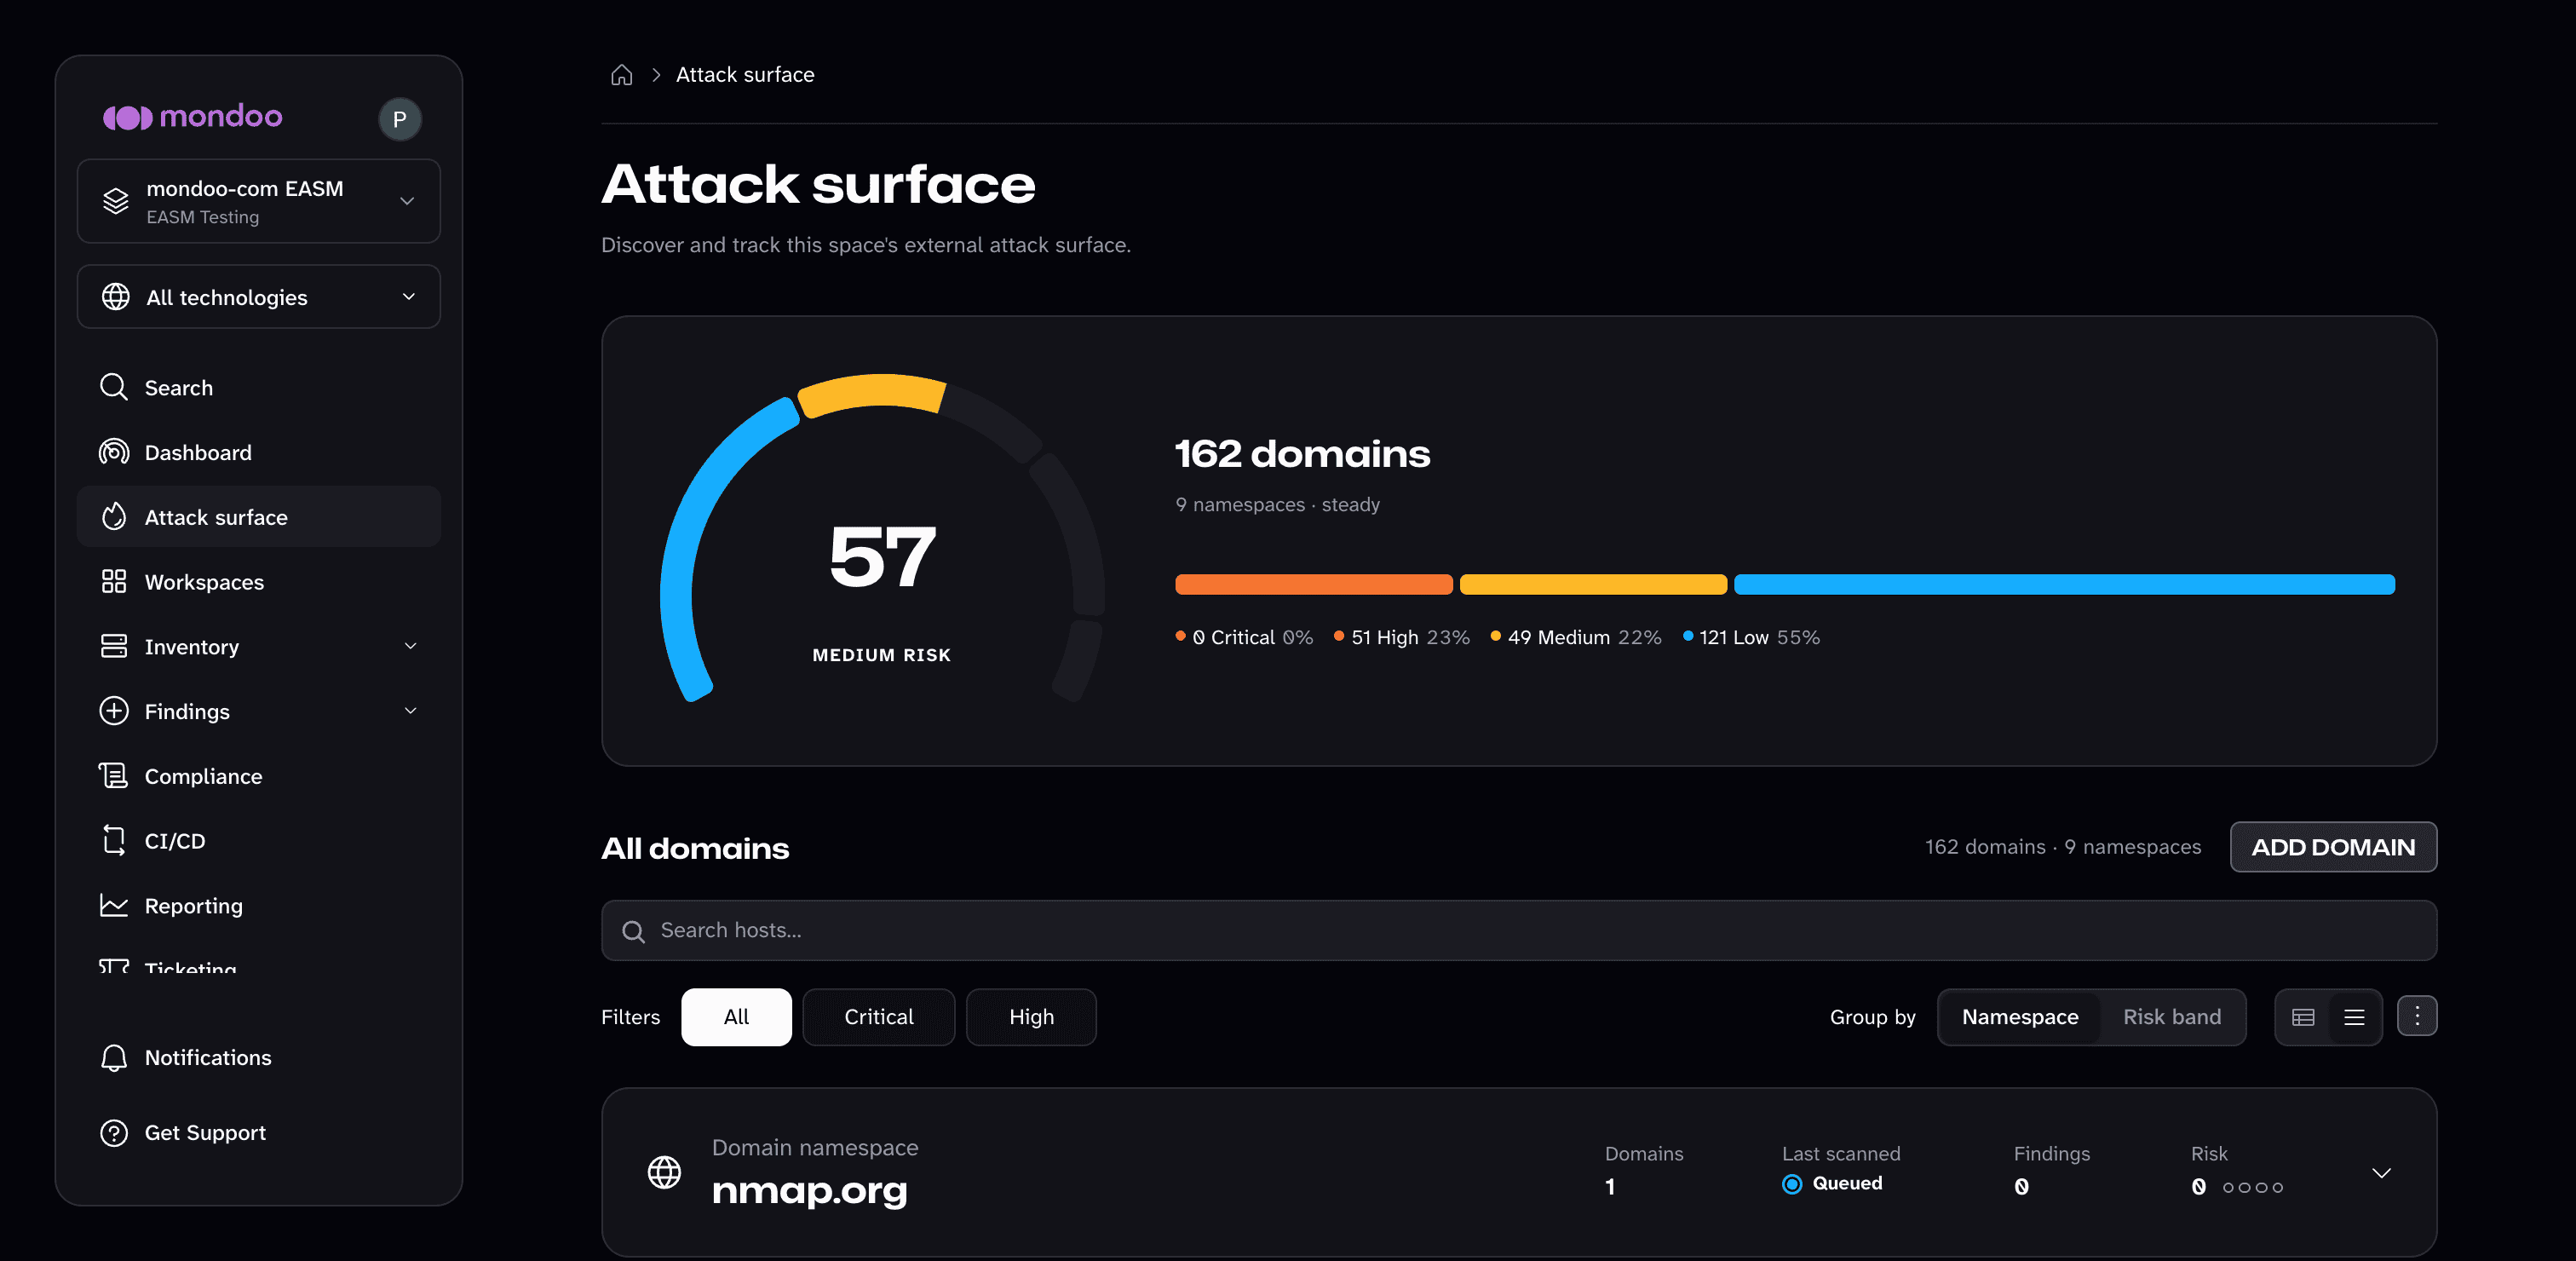Open Reporting in the sidebar
The width and height of the screenshot is (2576, 1261).
click(x=258, y=906)
